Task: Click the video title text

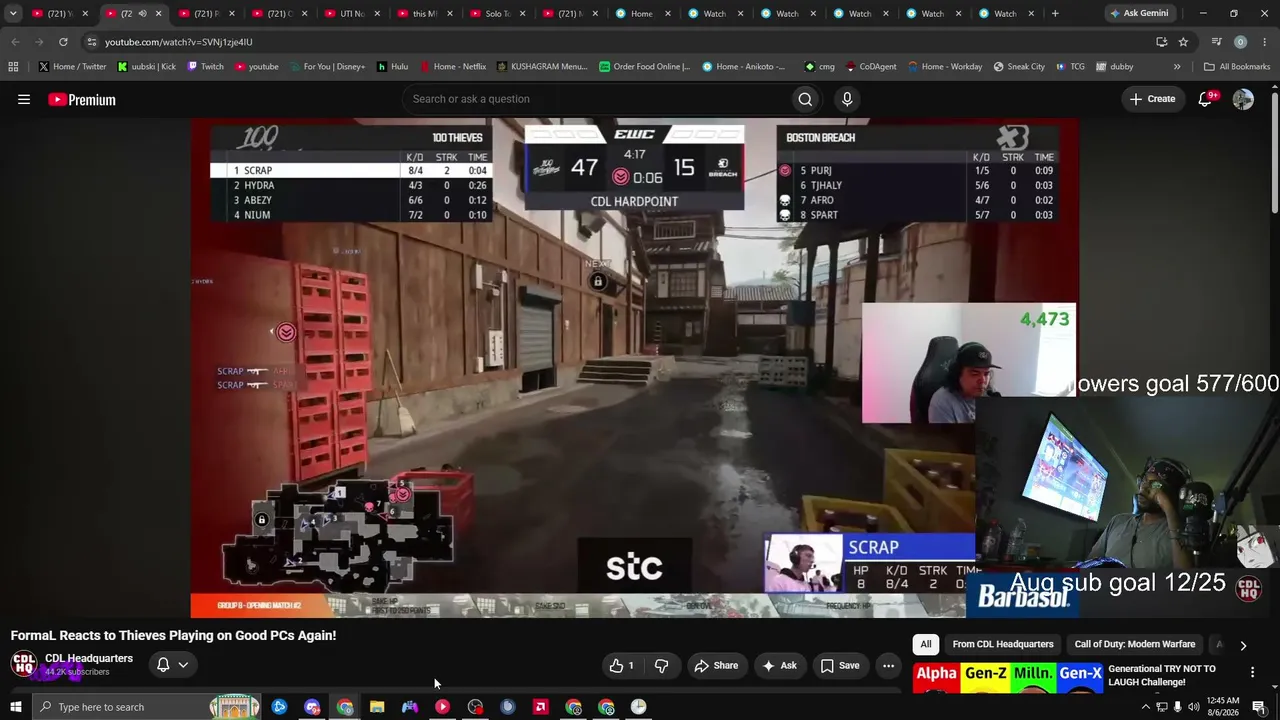Action: click(173, 635)
